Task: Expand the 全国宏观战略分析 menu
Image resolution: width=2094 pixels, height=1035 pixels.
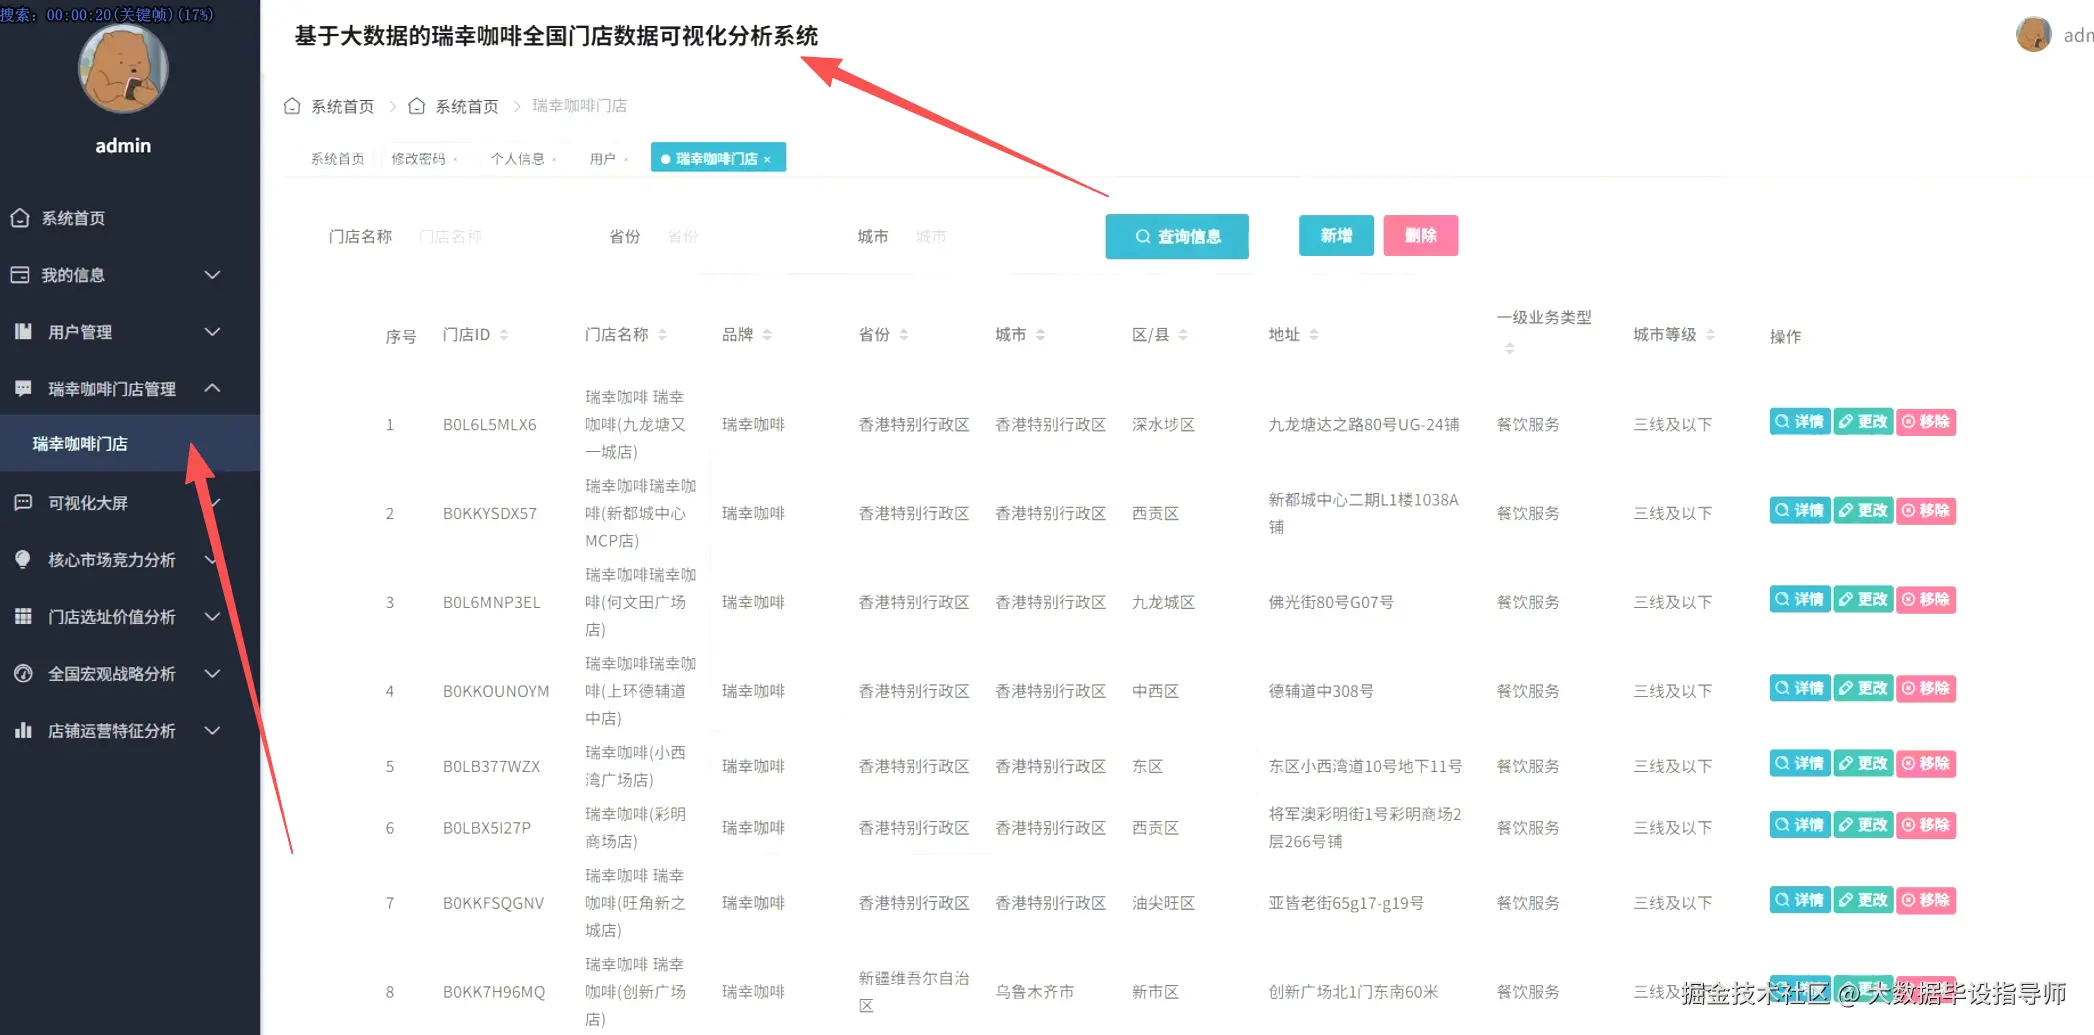Action: tap(212, 674)
